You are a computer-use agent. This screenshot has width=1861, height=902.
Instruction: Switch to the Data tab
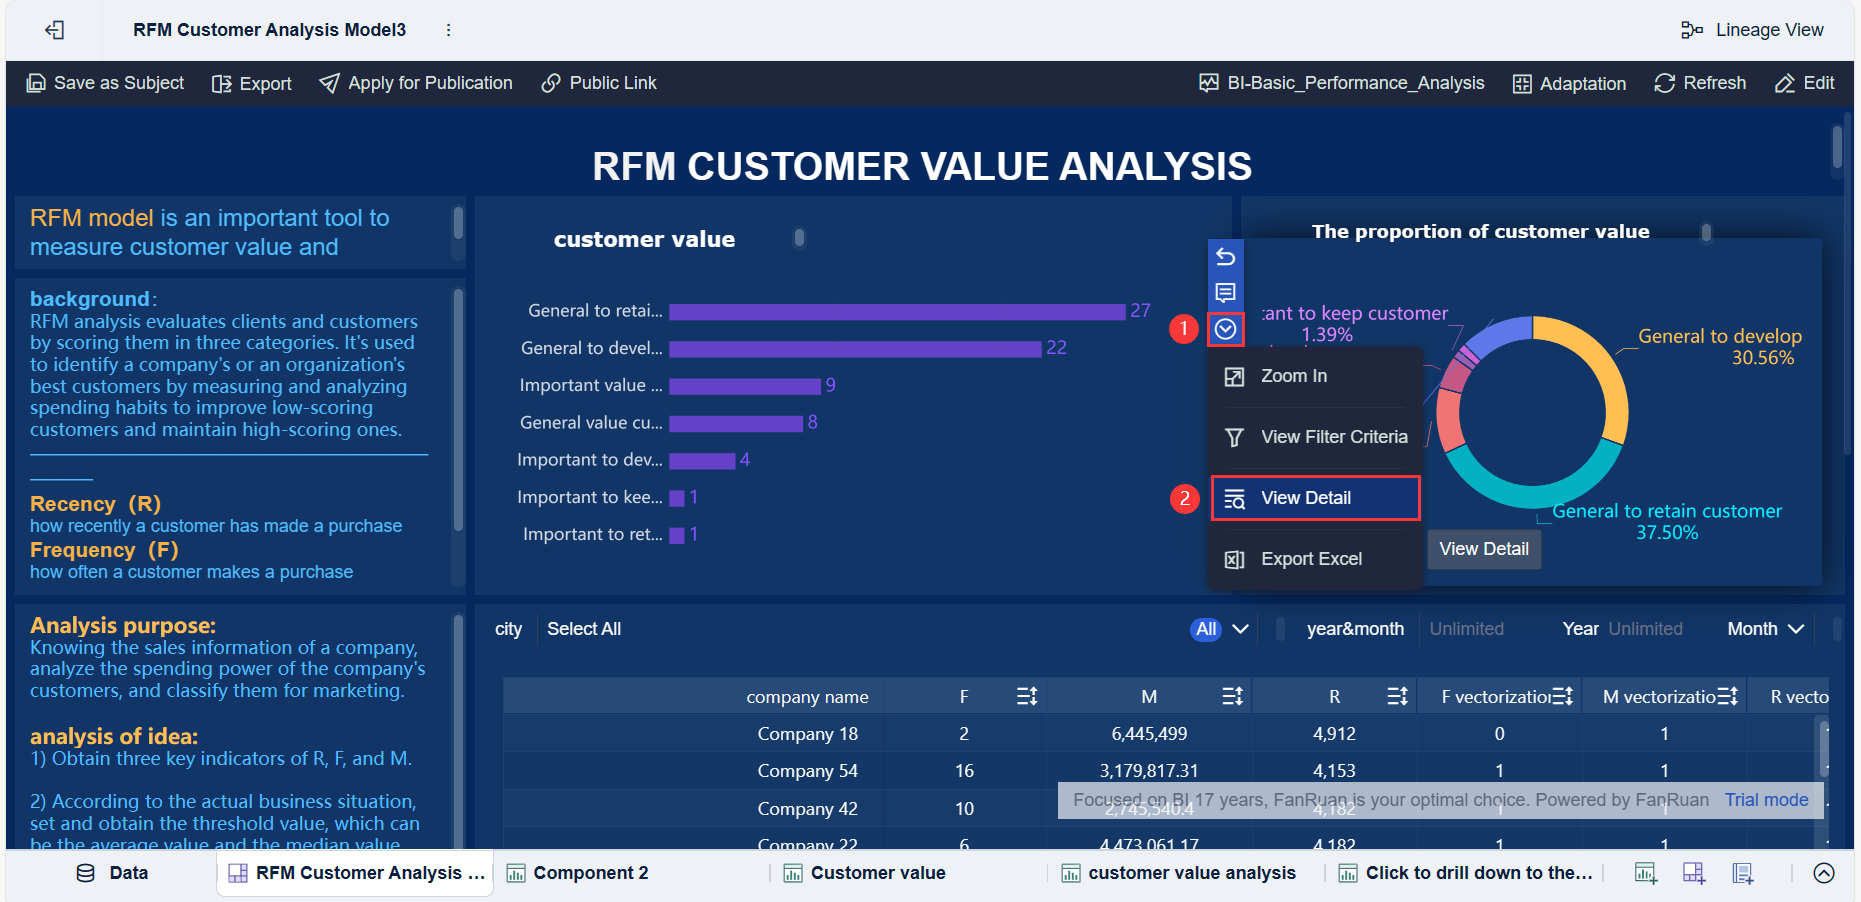(112, 873)
